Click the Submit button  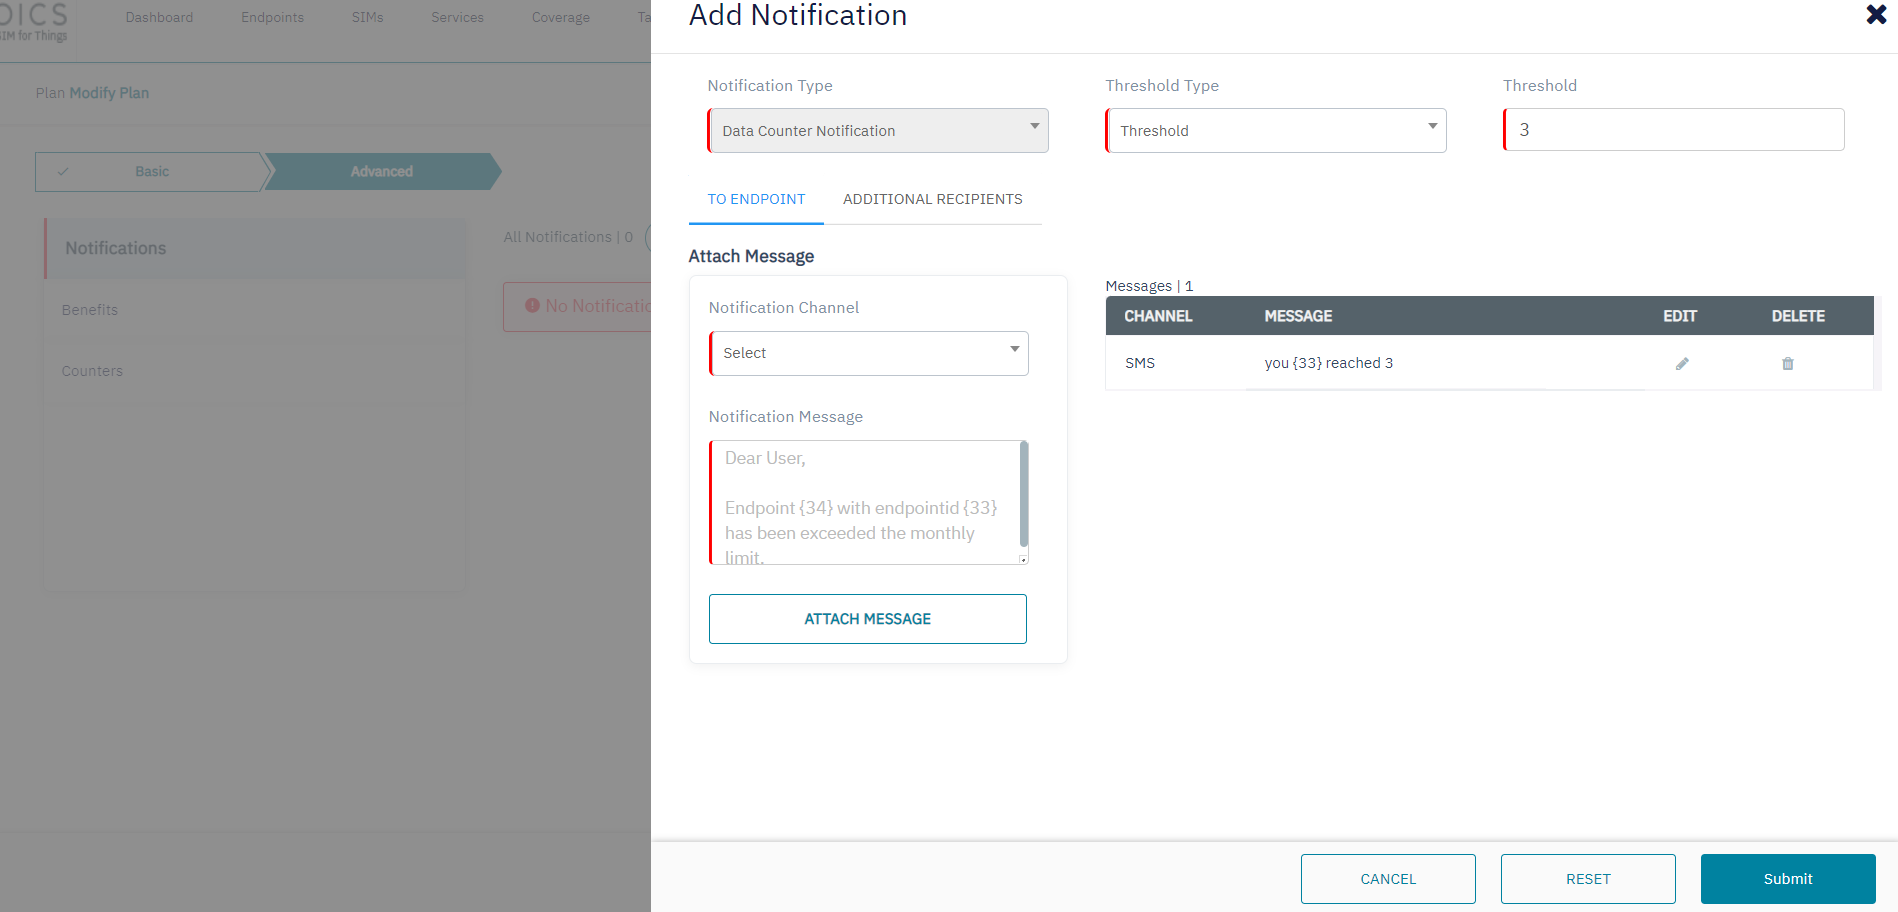pyautogui.click(x=1787, y=879)
